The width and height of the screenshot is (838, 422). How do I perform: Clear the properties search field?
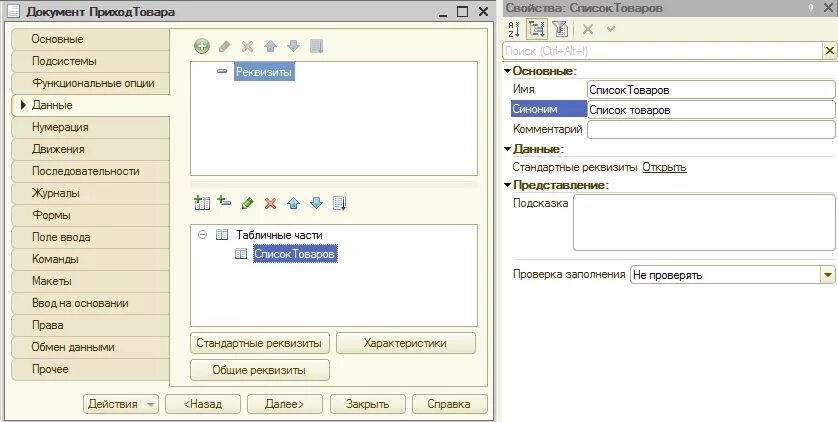[829, 51]
